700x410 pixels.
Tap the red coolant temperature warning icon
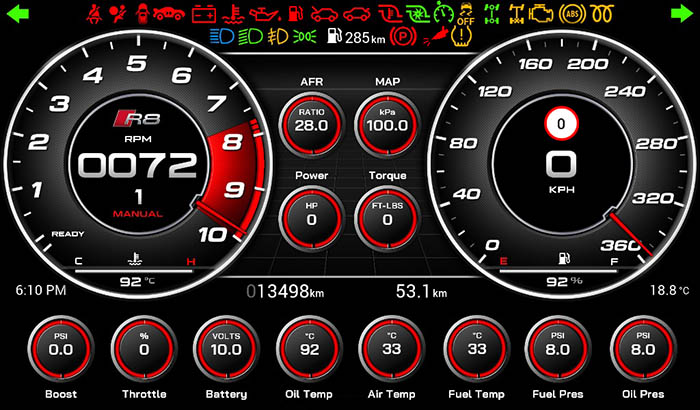pos(232,14)
